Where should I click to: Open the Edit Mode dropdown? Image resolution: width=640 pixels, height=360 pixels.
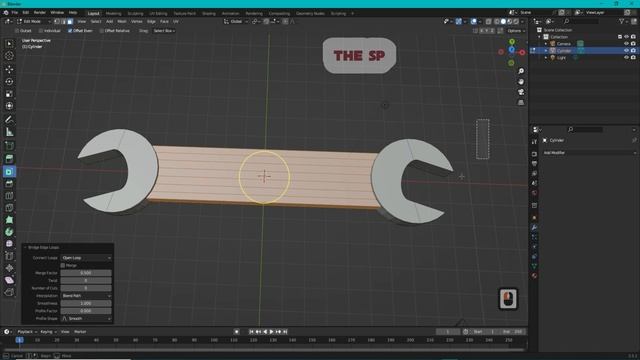(x=34, y=21)
